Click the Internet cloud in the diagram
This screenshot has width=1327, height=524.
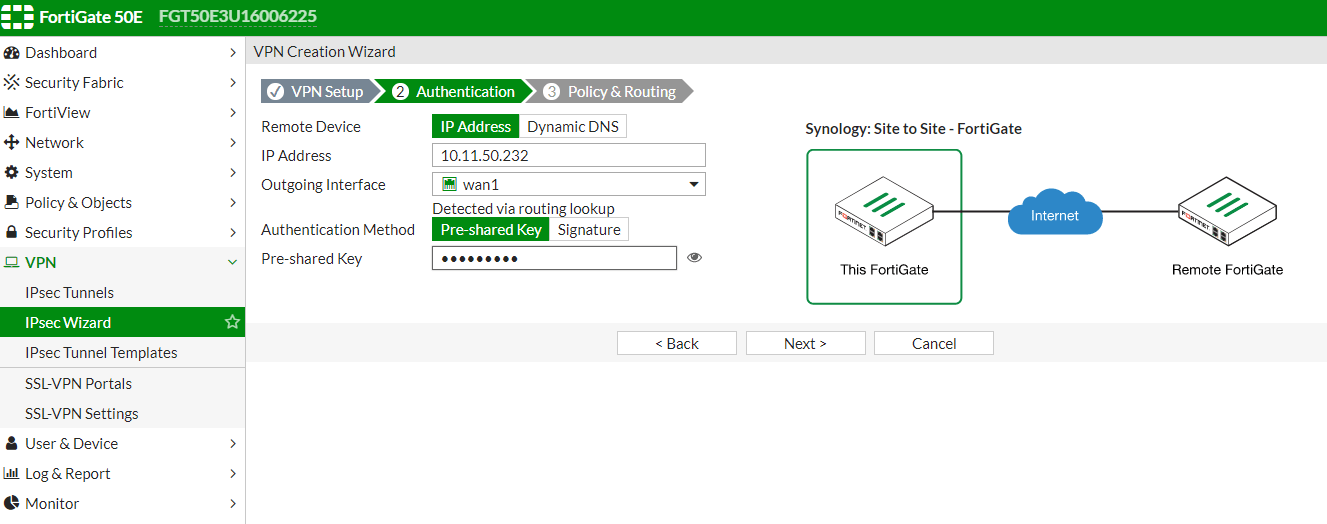pyautogui.click(x=1055, y=214)
